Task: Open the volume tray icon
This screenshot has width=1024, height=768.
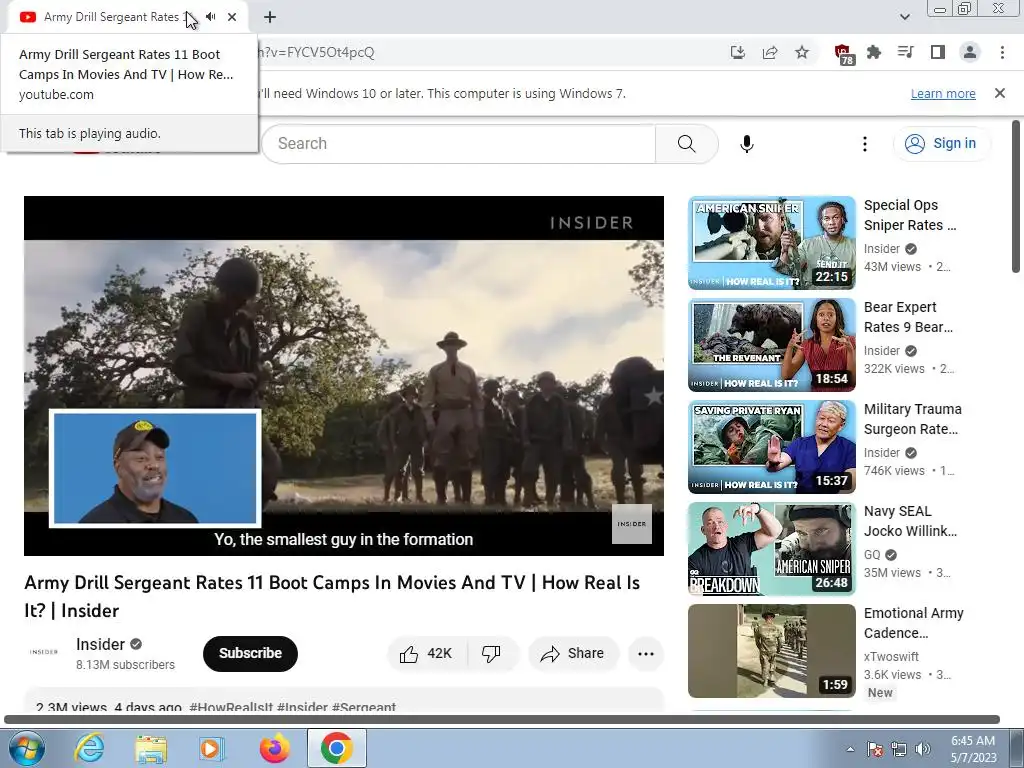Action: tap(922, 749)
